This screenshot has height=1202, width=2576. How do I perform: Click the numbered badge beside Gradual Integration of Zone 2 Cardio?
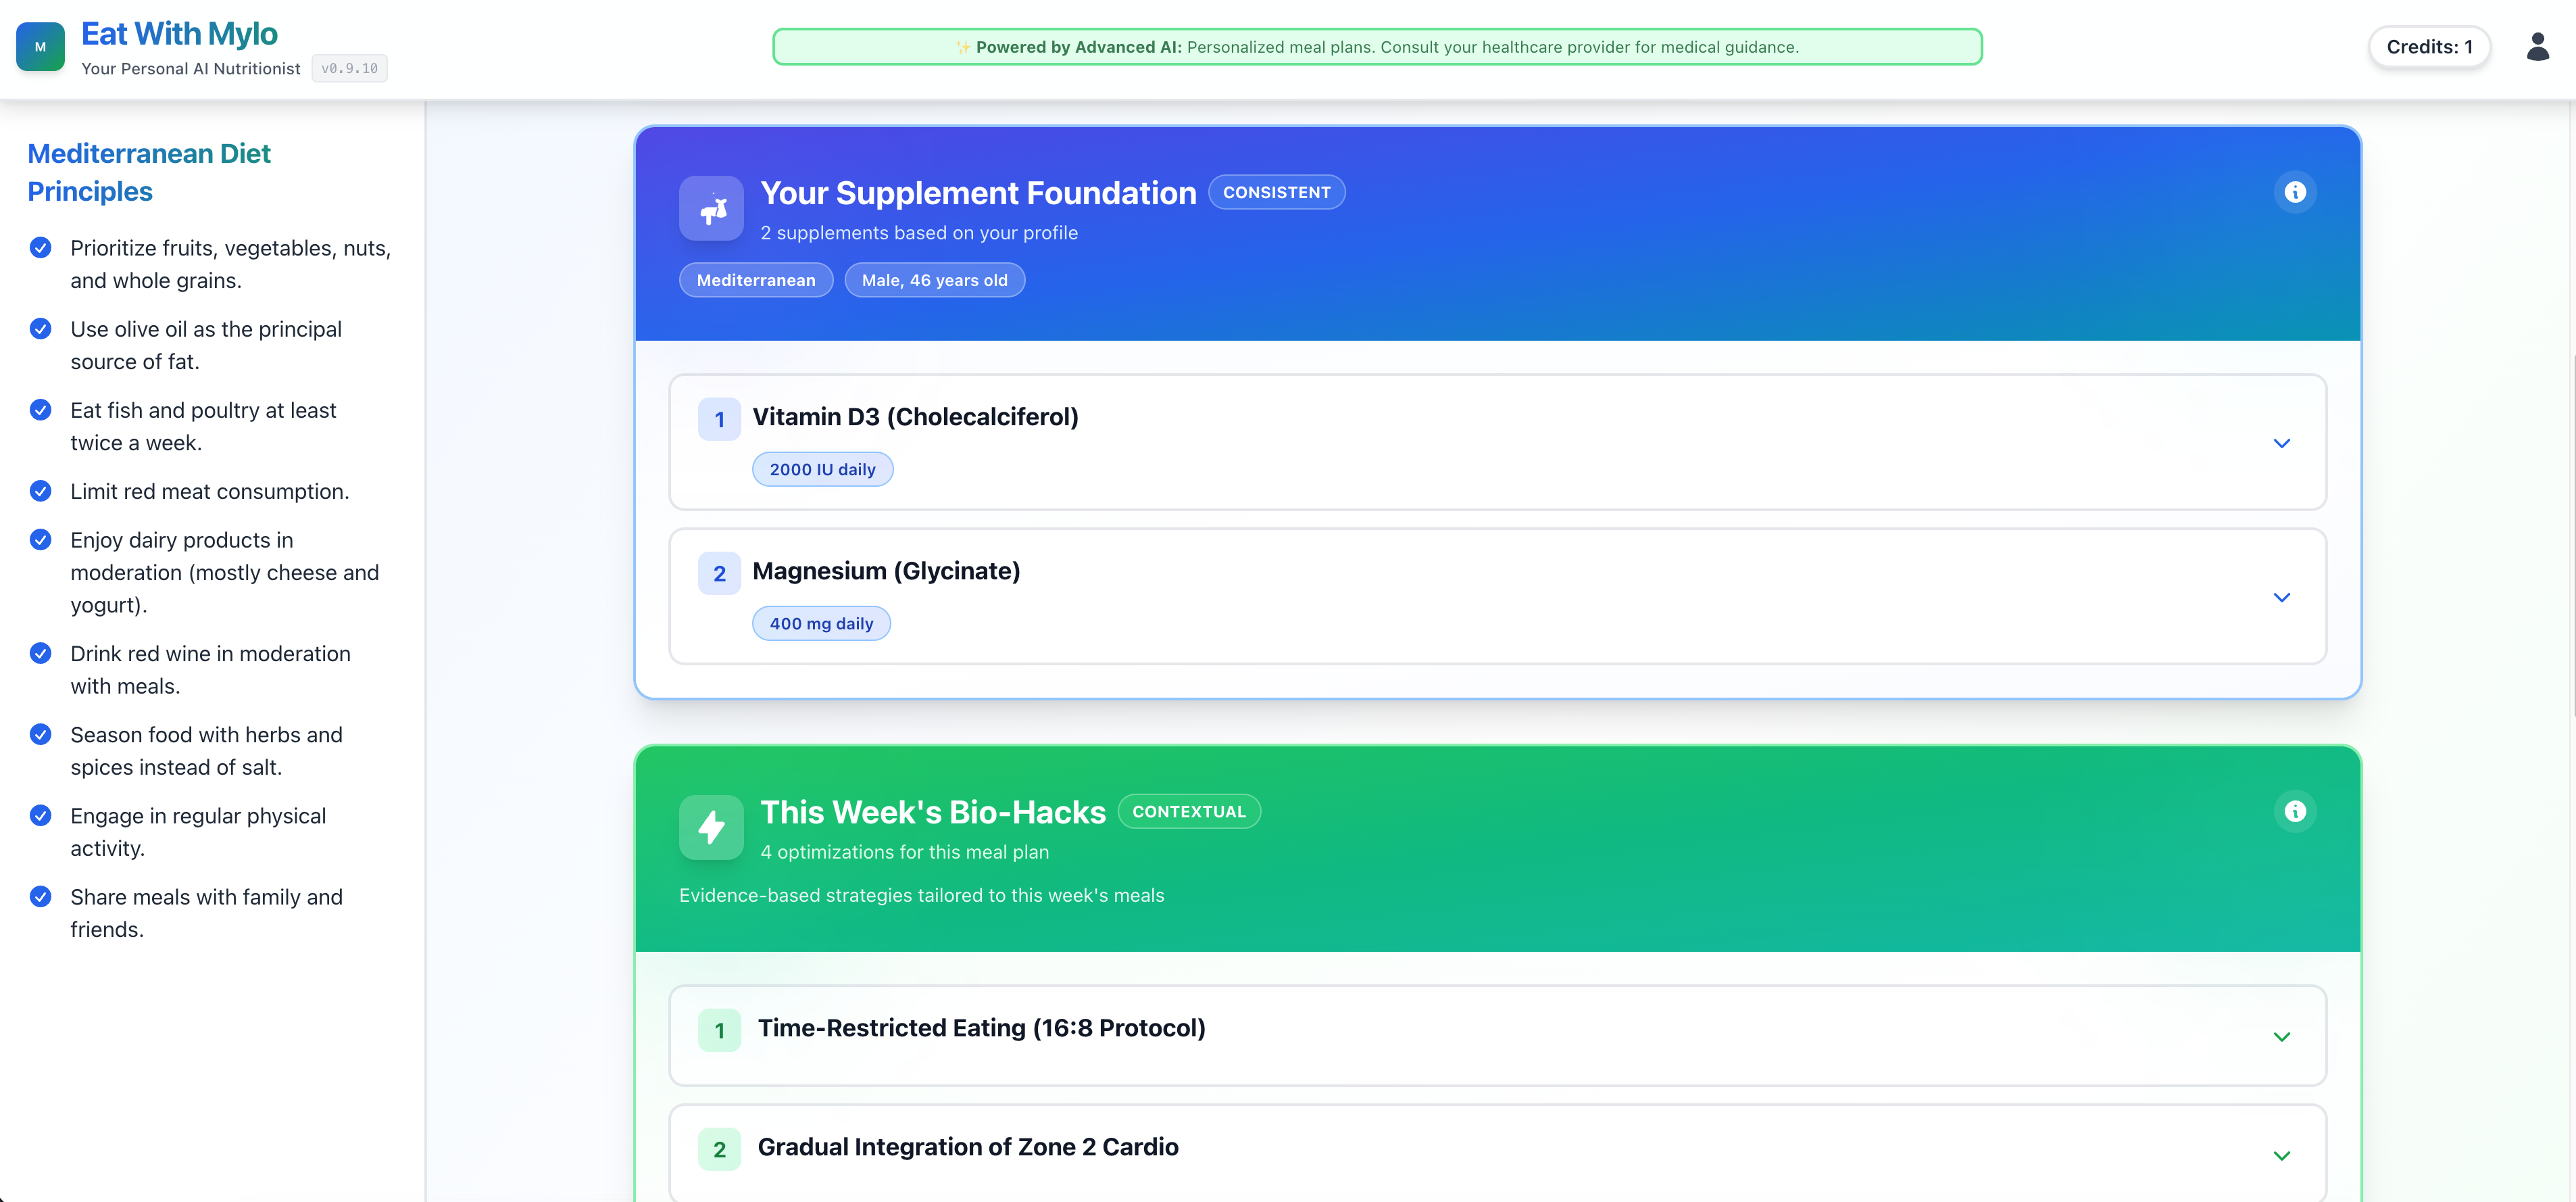(719, 1149)
